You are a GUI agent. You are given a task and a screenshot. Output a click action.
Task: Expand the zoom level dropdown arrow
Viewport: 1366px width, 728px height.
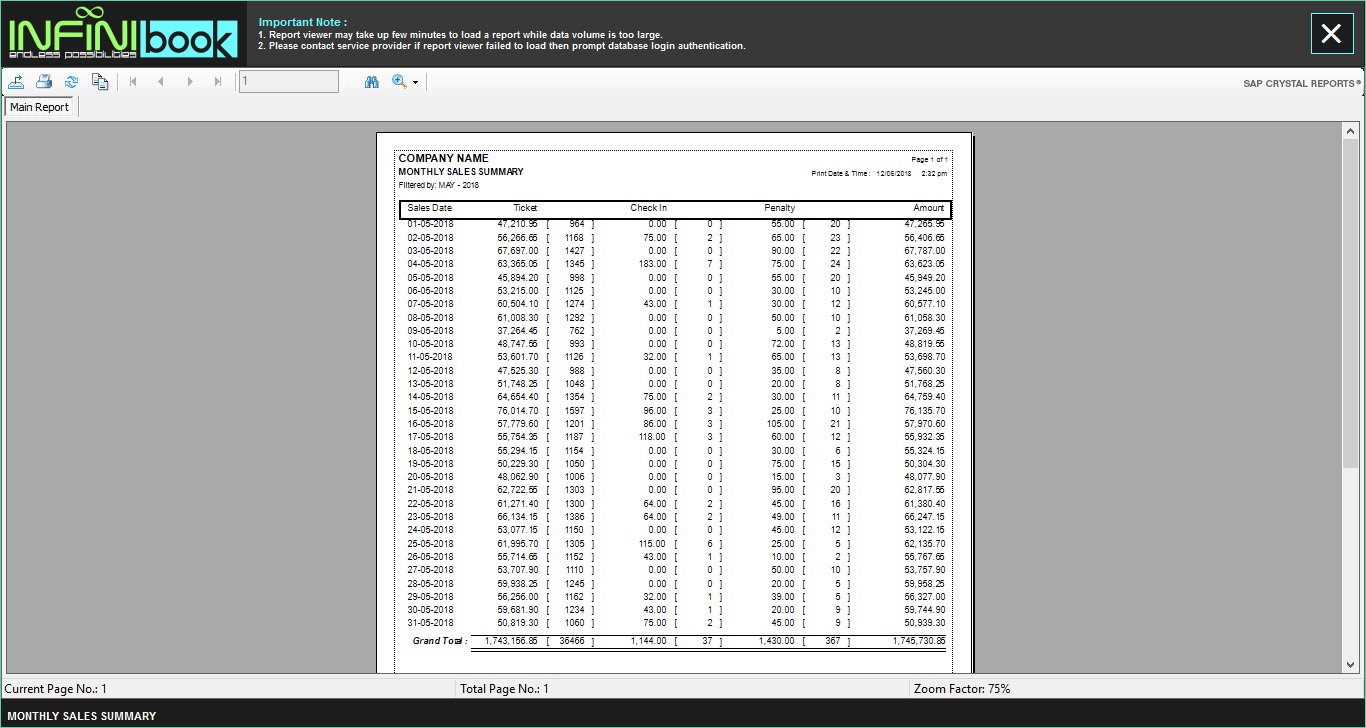click(x=415, y=83)
